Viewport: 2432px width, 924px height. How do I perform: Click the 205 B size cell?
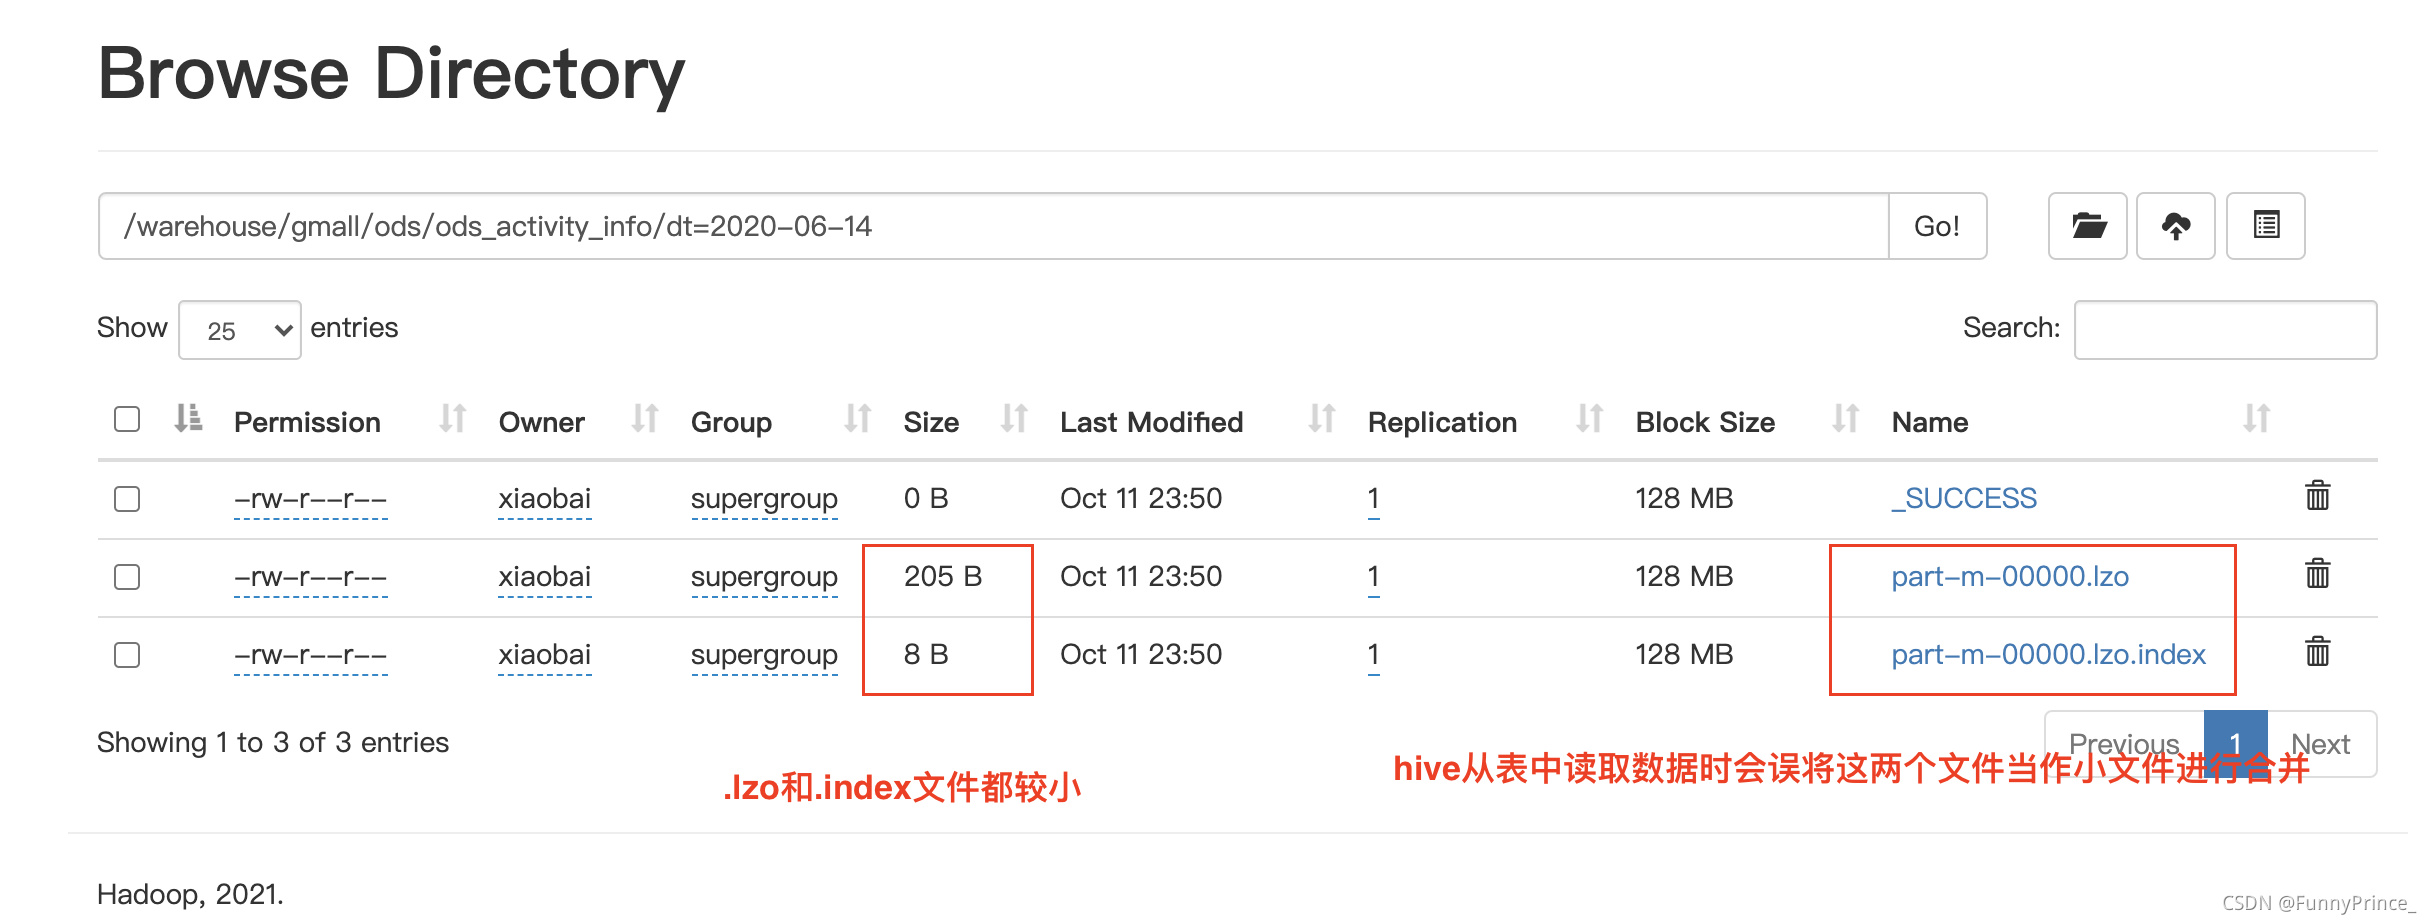coord(943,577)
